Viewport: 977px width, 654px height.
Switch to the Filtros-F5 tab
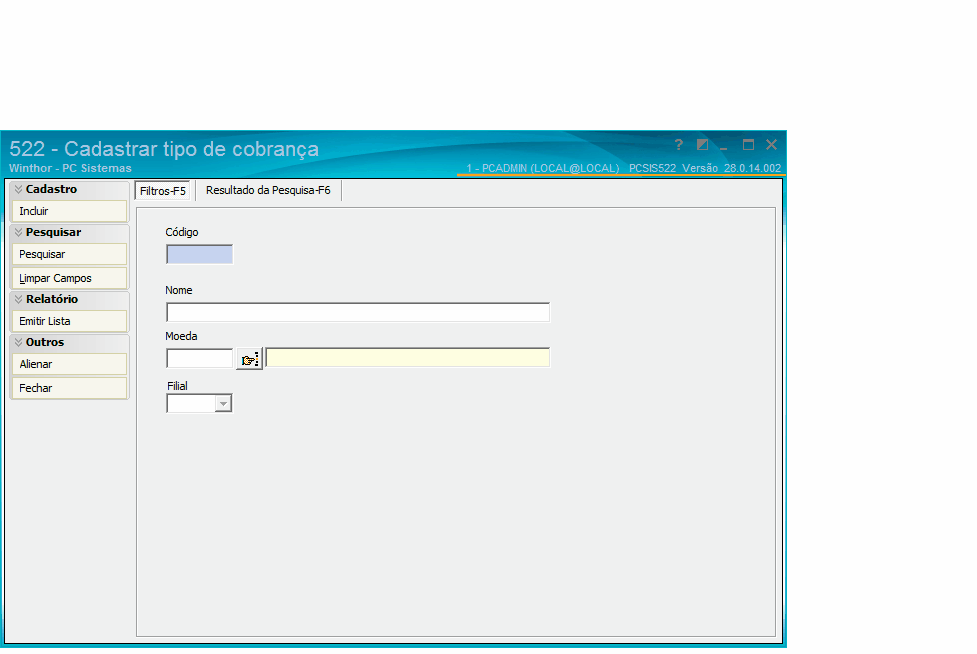click(x=163, y=191)
